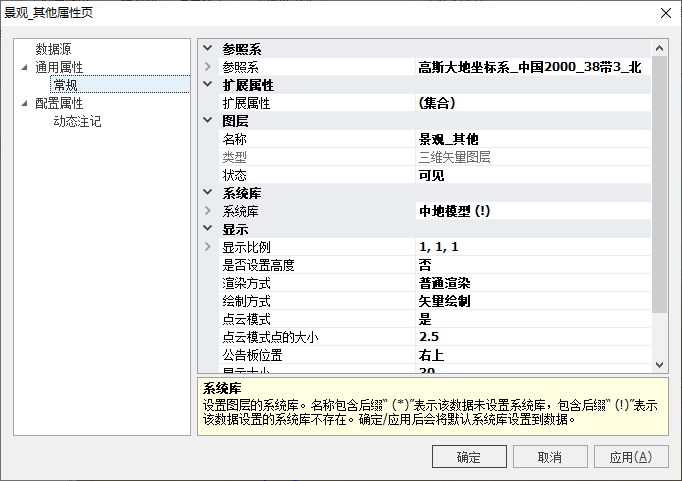Image resolution: width=682 pixels, height=481 pixels.
Task: Edit the 名称 value 景观_其他
Action: [x=530, y=139]
